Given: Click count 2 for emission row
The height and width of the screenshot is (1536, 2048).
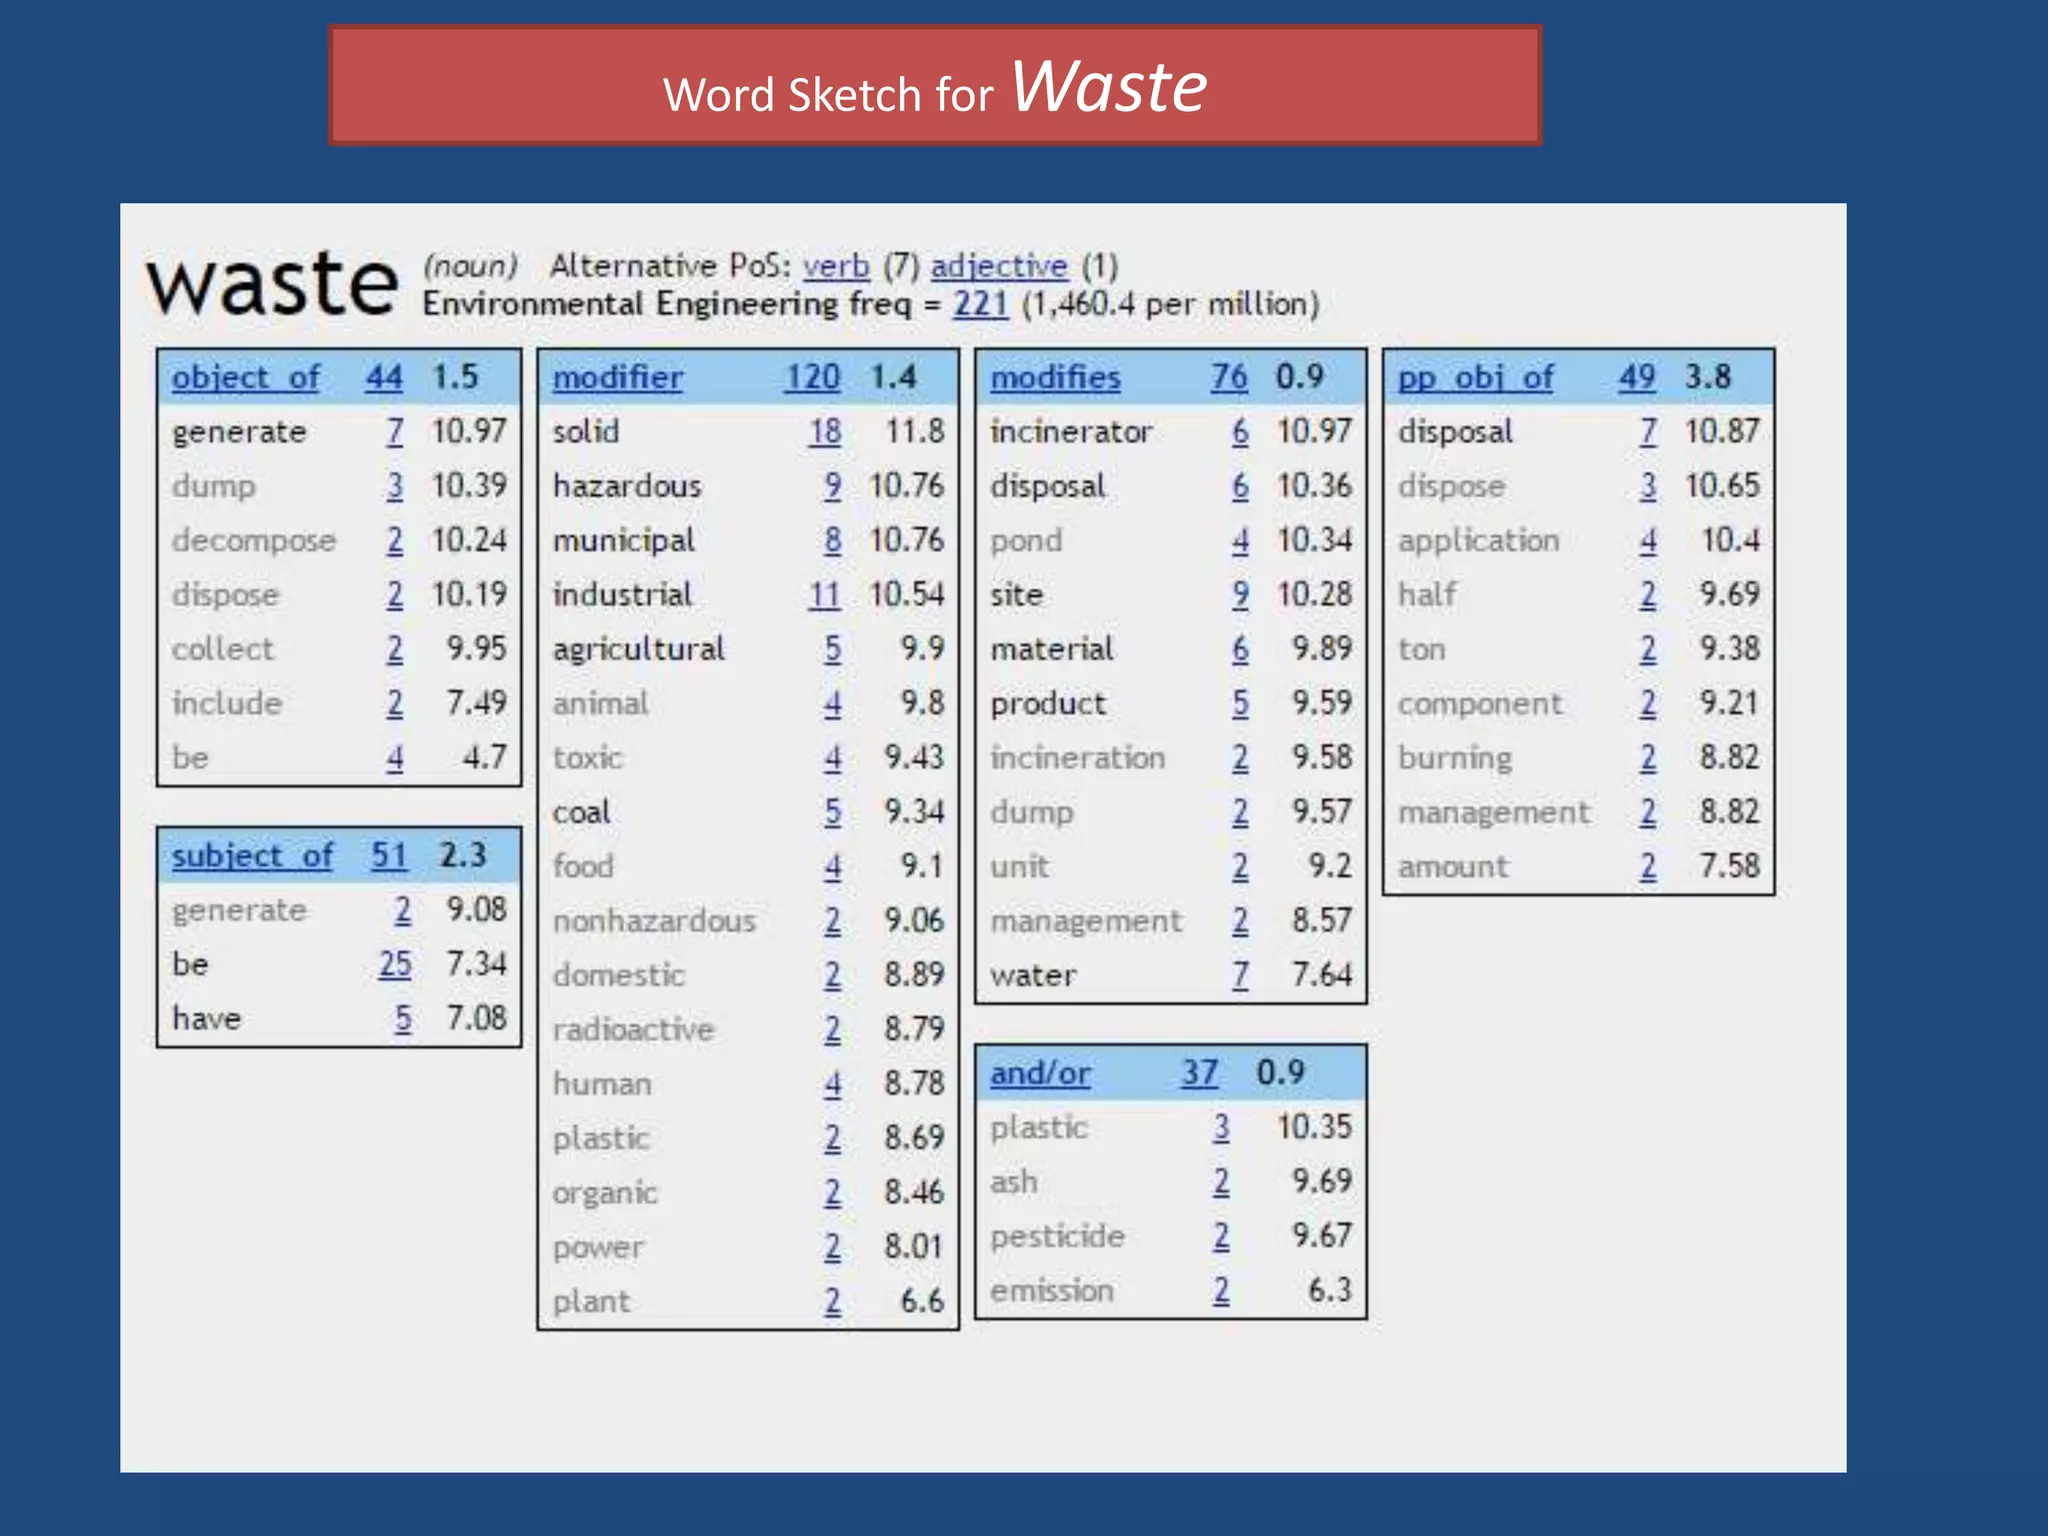Looking at the screenshot, I should [x=1221, y=1290].
